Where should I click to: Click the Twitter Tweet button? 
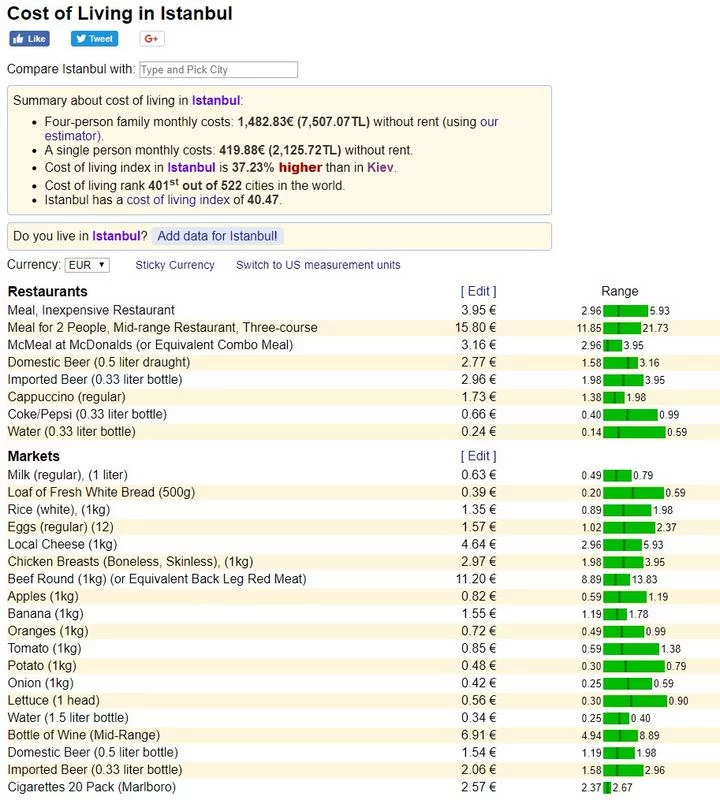pyautogui.click(x=94, y=39)
